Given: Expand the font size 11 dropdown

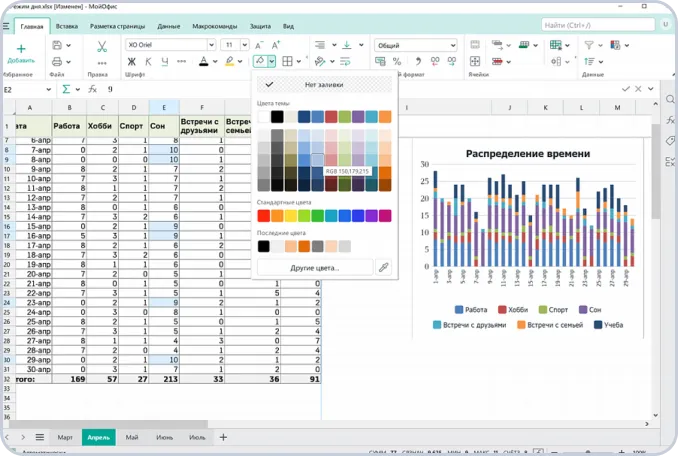Looking at the screenshot, I should click(x=235, y=45).
